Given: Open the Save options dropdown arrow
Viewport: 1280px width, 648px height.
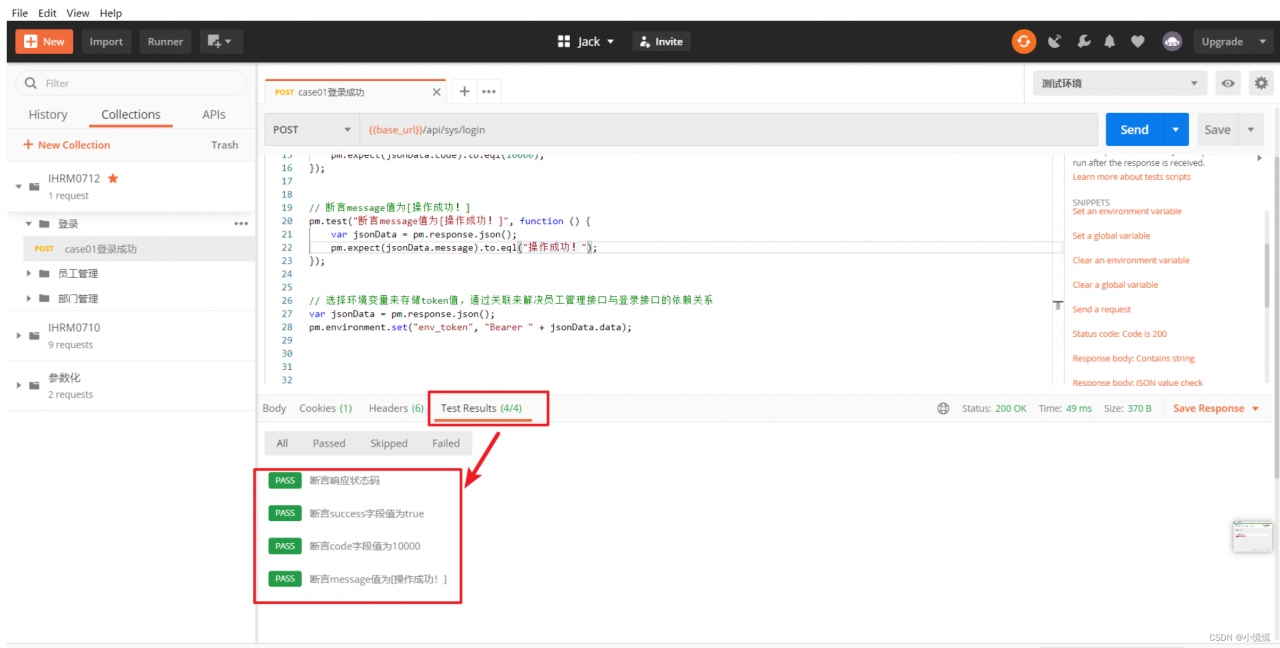Looking at the screenshot, I should (x=1251, y=129).
